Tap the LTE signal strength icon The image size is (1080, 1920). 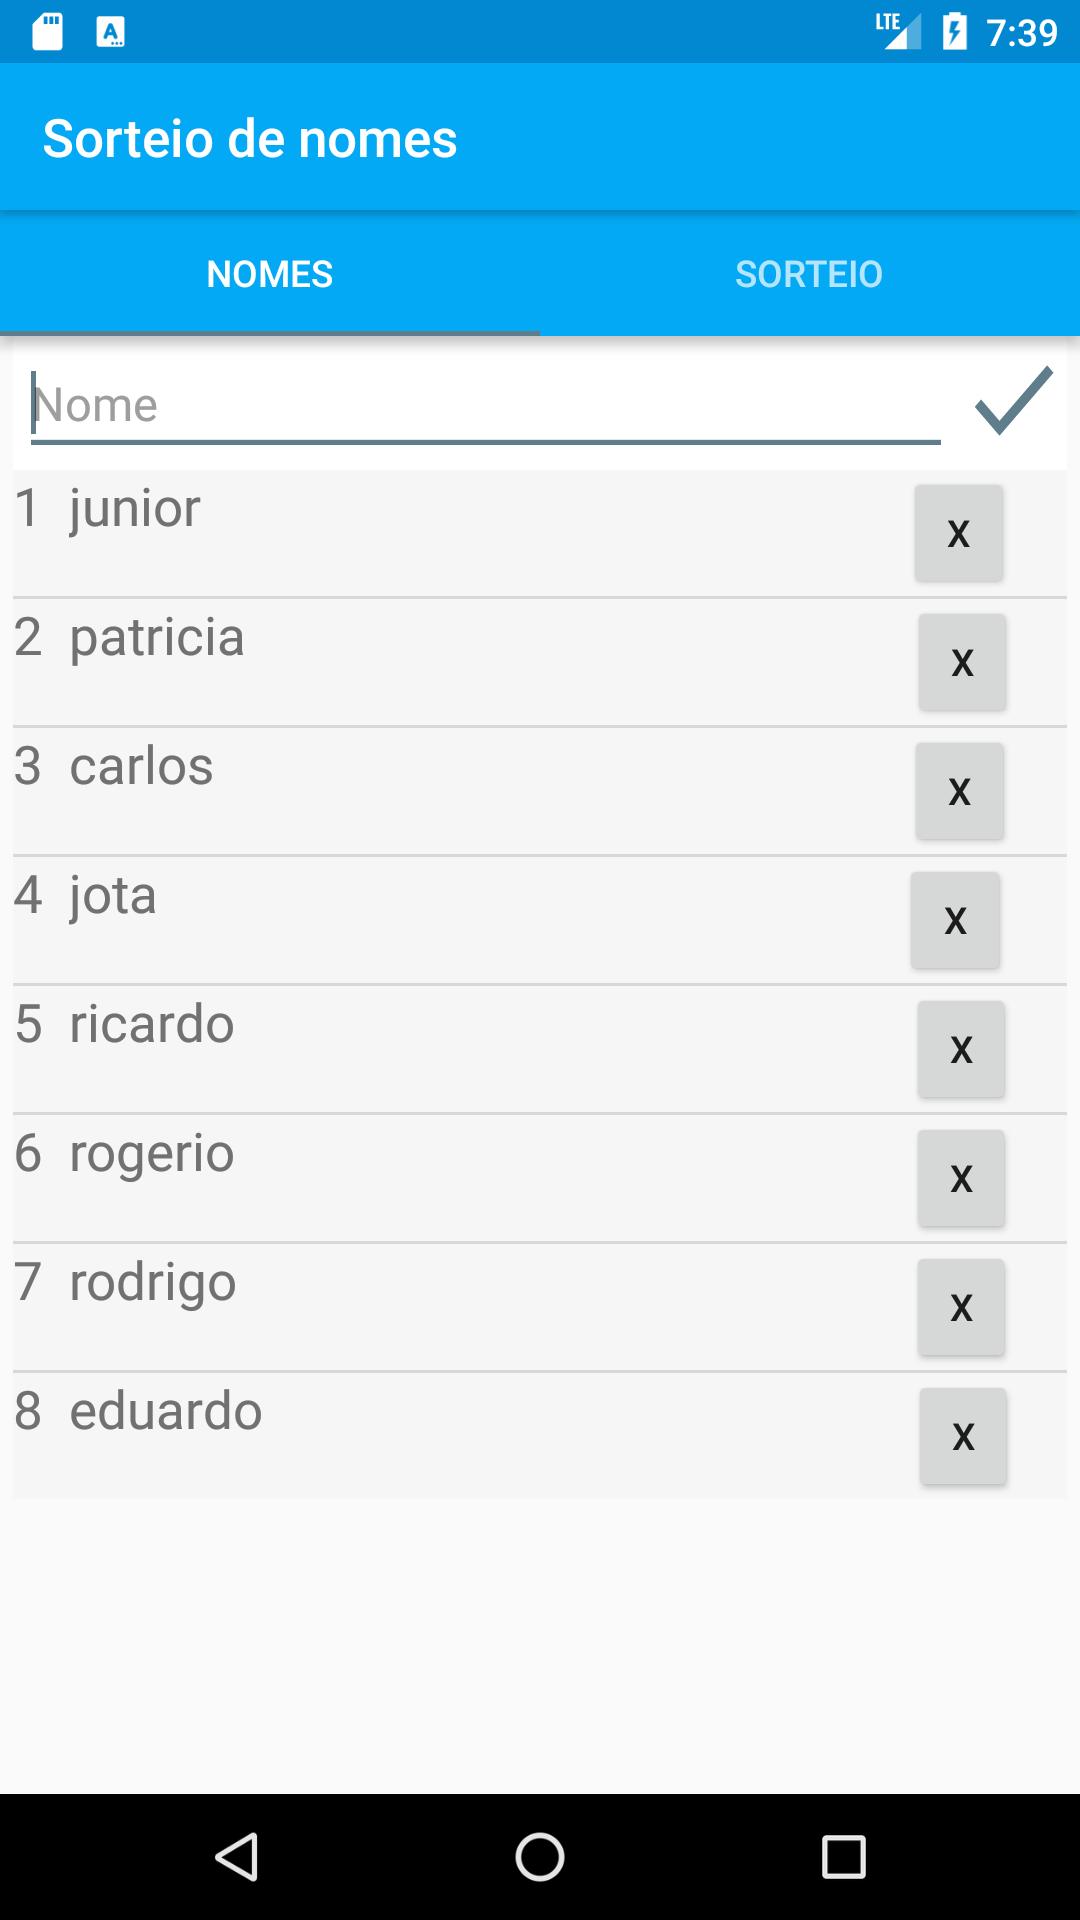(x=897, y=30)
